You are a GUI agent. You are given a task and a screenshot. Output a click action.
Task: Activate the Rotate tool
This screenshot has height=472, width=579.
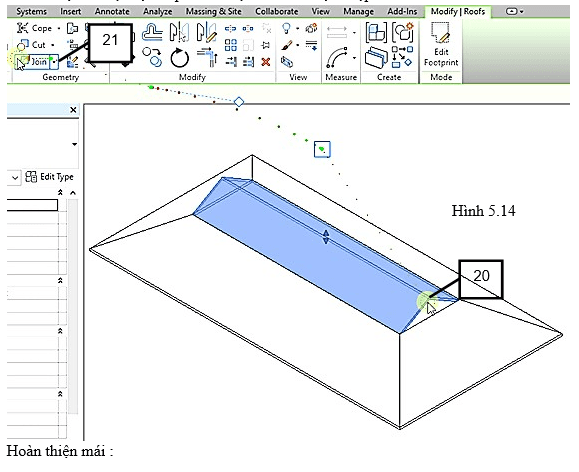[x=180, y=58]
